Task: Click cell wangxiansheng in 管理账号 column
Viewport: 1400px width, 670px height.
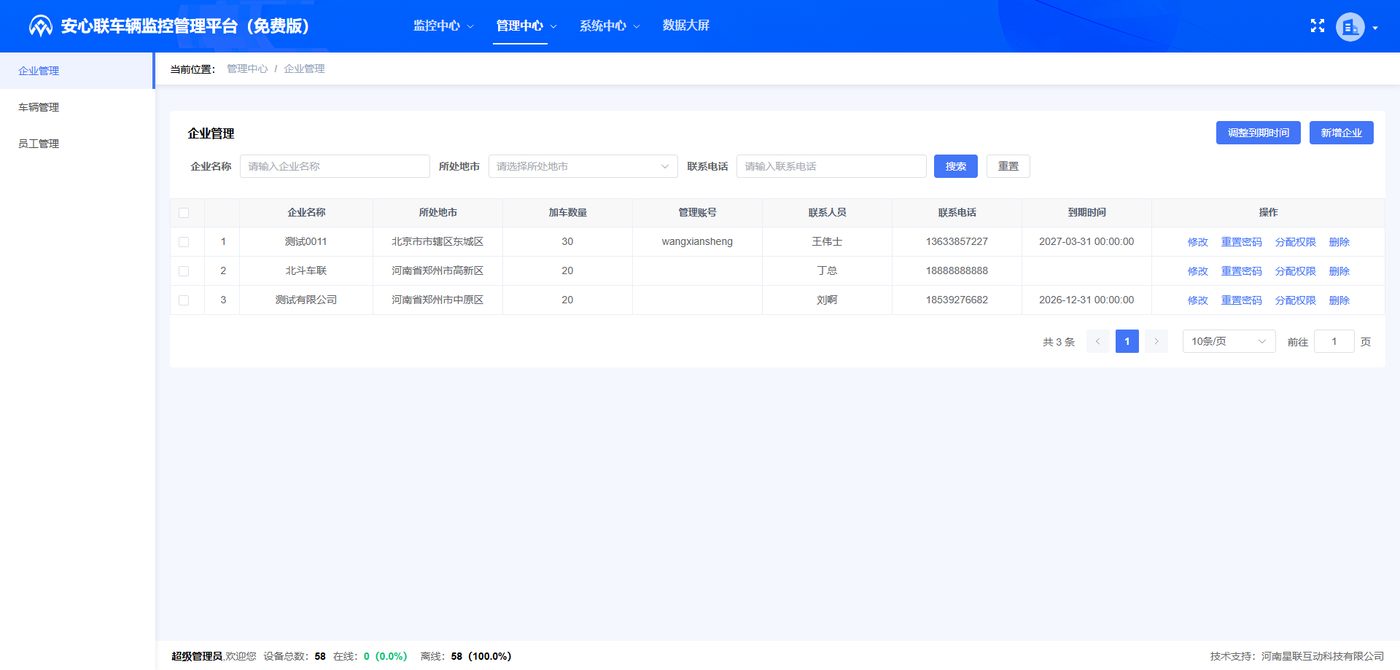Action: 697,242
